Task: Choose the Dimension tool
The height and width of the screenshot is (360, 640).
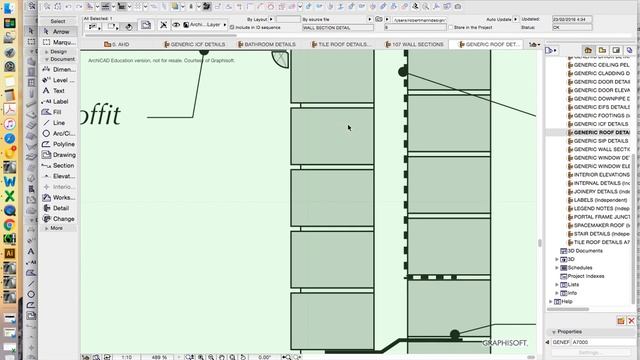Action: point(58,69)
